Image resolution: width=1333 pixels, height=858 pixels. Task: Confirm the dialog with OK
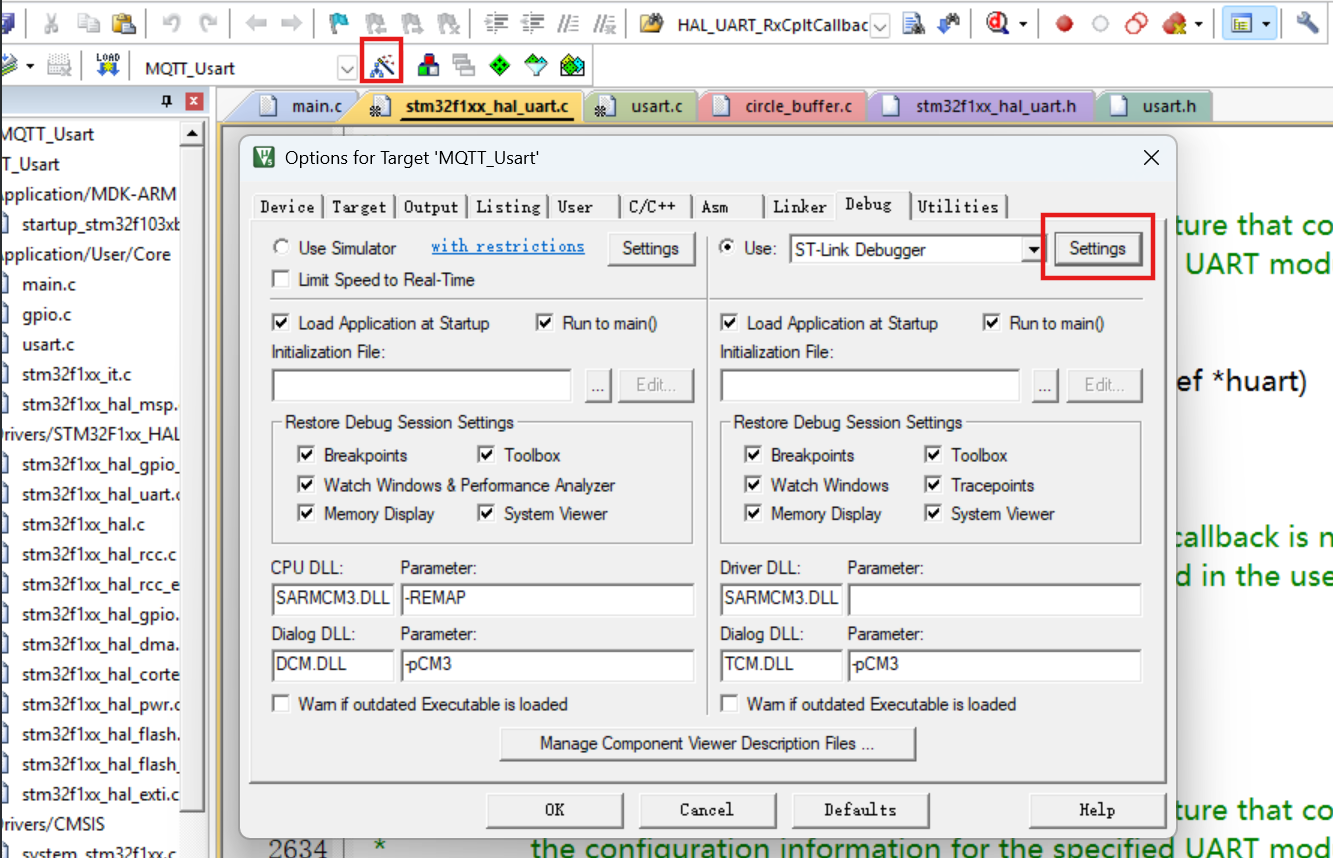tap(555, 810)
